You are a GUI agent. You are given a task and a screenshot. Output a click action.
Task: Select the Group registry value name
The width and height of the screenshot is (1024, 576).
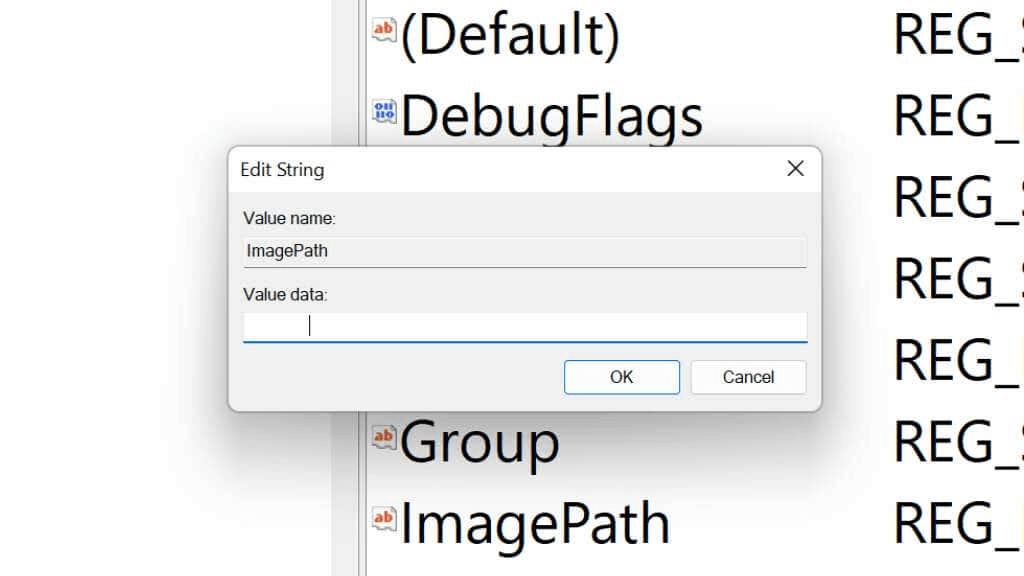point(480,441)
